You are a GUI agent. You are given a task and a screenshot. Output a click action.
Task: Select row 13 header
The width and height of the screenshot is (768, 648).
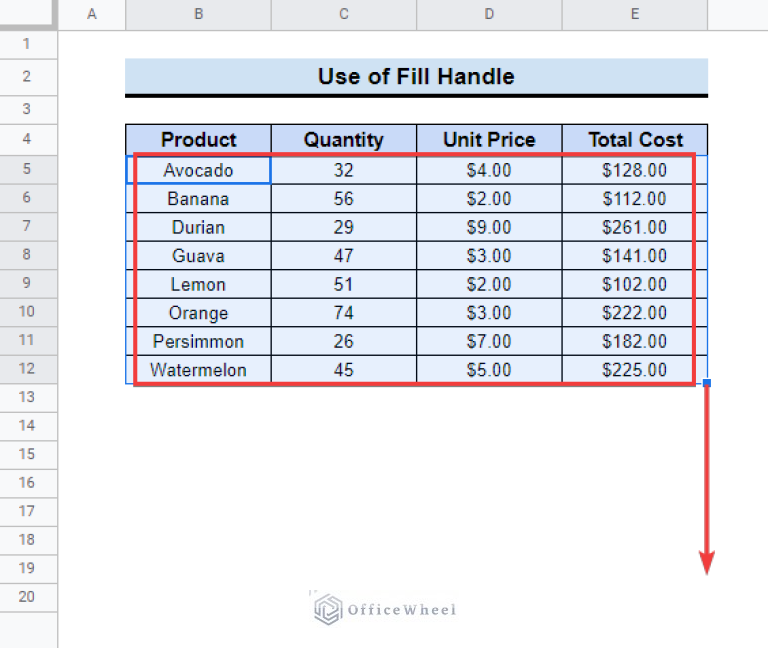click(27, 397)
